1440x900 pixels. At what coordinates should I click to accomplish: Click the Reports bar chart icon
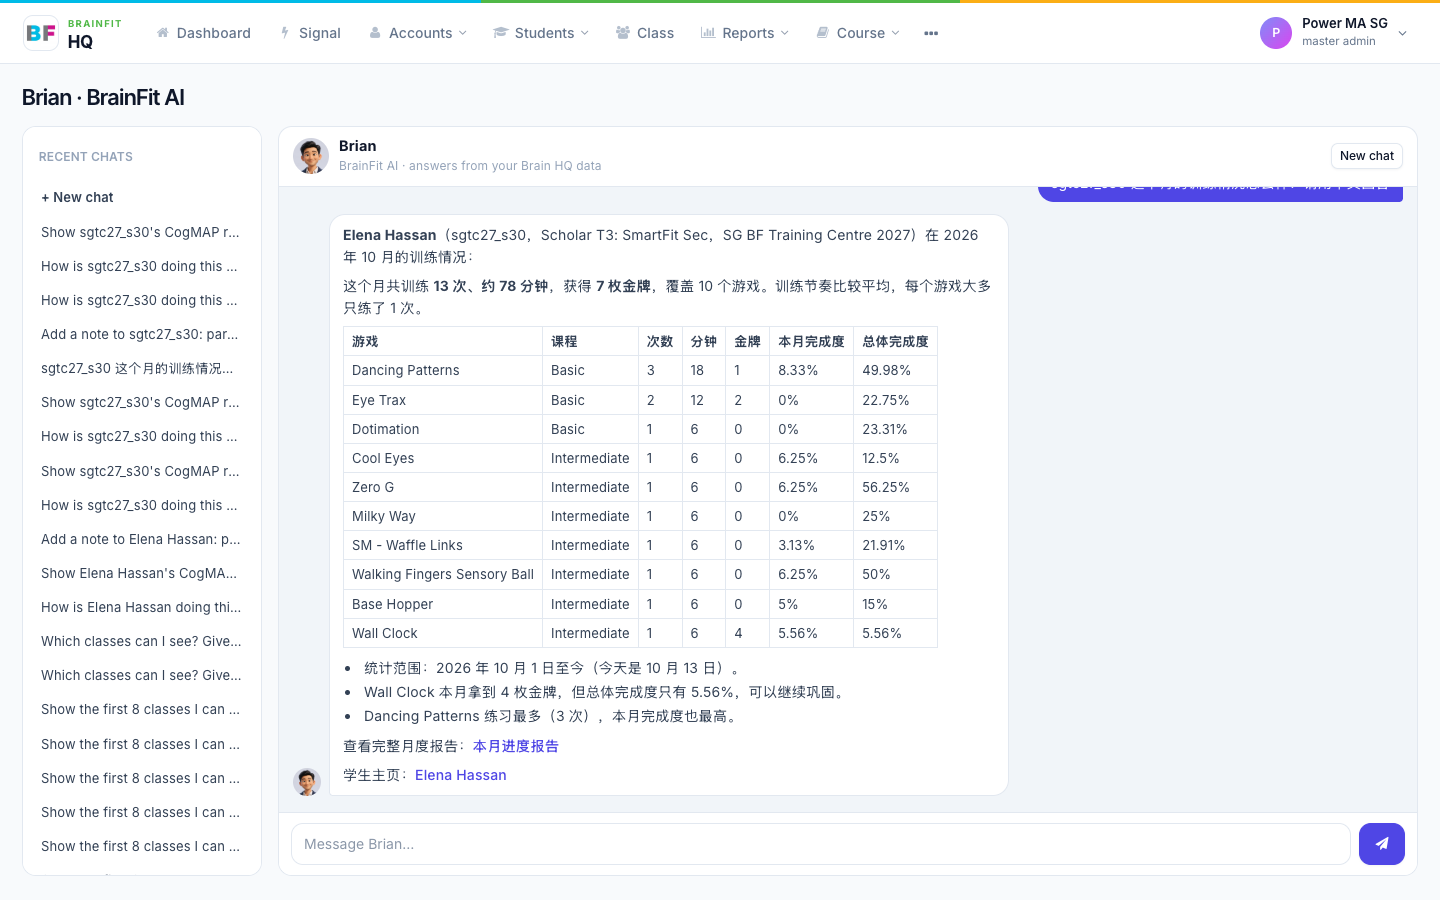[x=708, y=33]
